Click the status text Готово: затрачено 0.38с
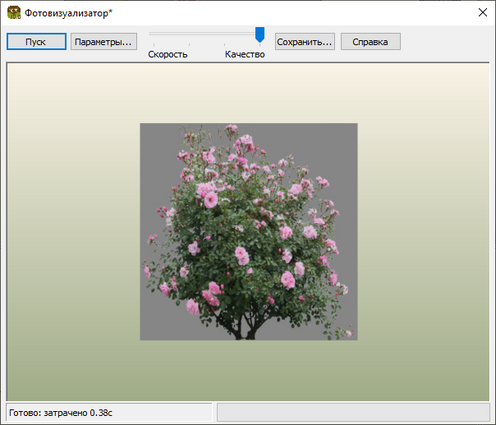 [x=61, y=413]
